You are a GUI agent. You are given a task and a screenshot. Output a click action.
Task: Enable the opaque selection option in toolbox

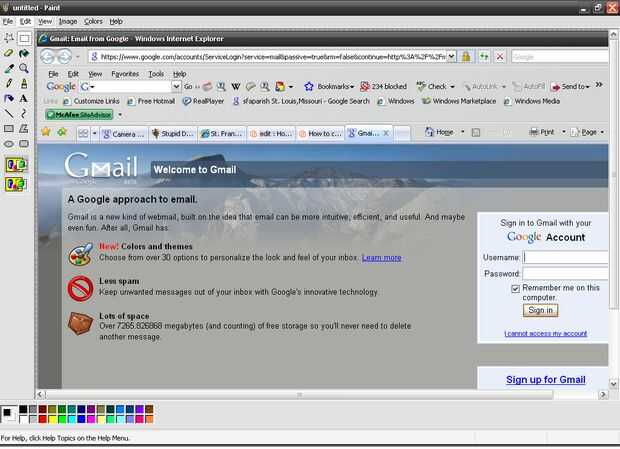click(16, 165)
